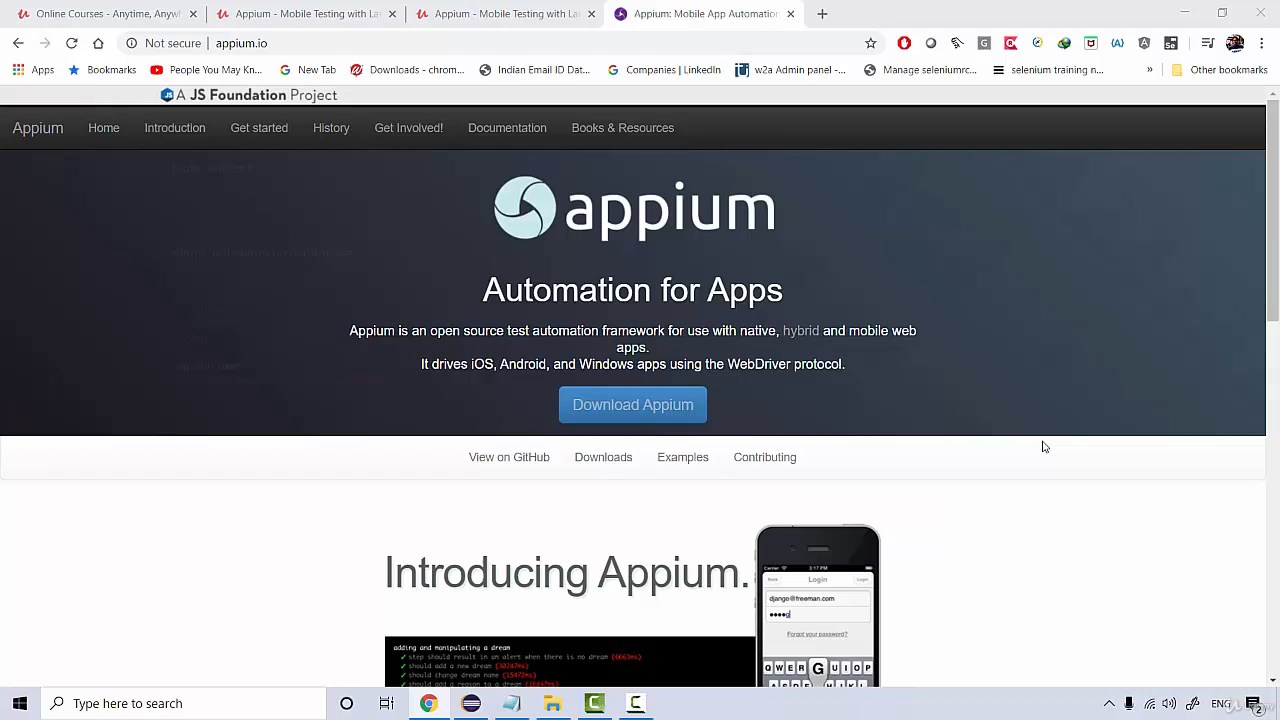Open the 'Companies | LinkedIn' bookmark
The height and width of the screenshot is (720, 1280).
point(664,70)
